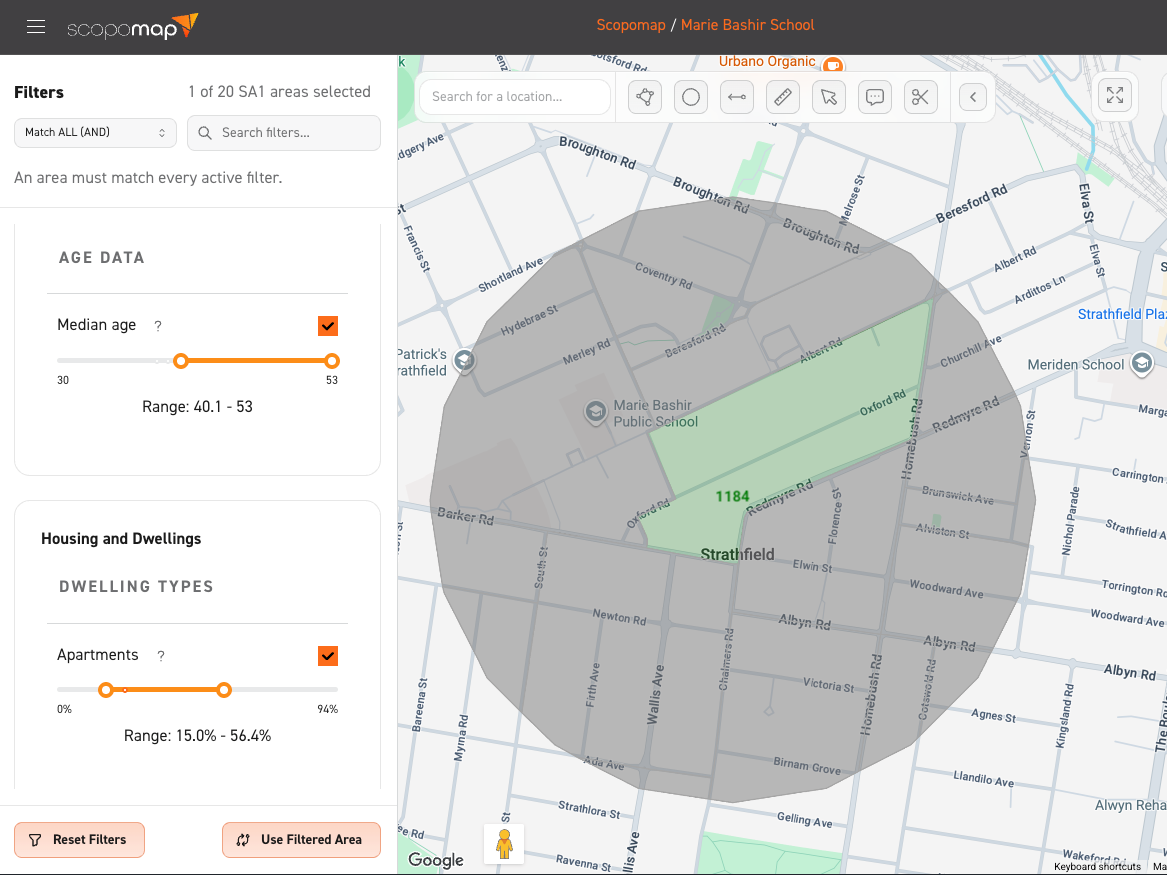Click the Apartments lower slider handle
This screenshot has width=1167, height=875.
(x=106, y=690)
